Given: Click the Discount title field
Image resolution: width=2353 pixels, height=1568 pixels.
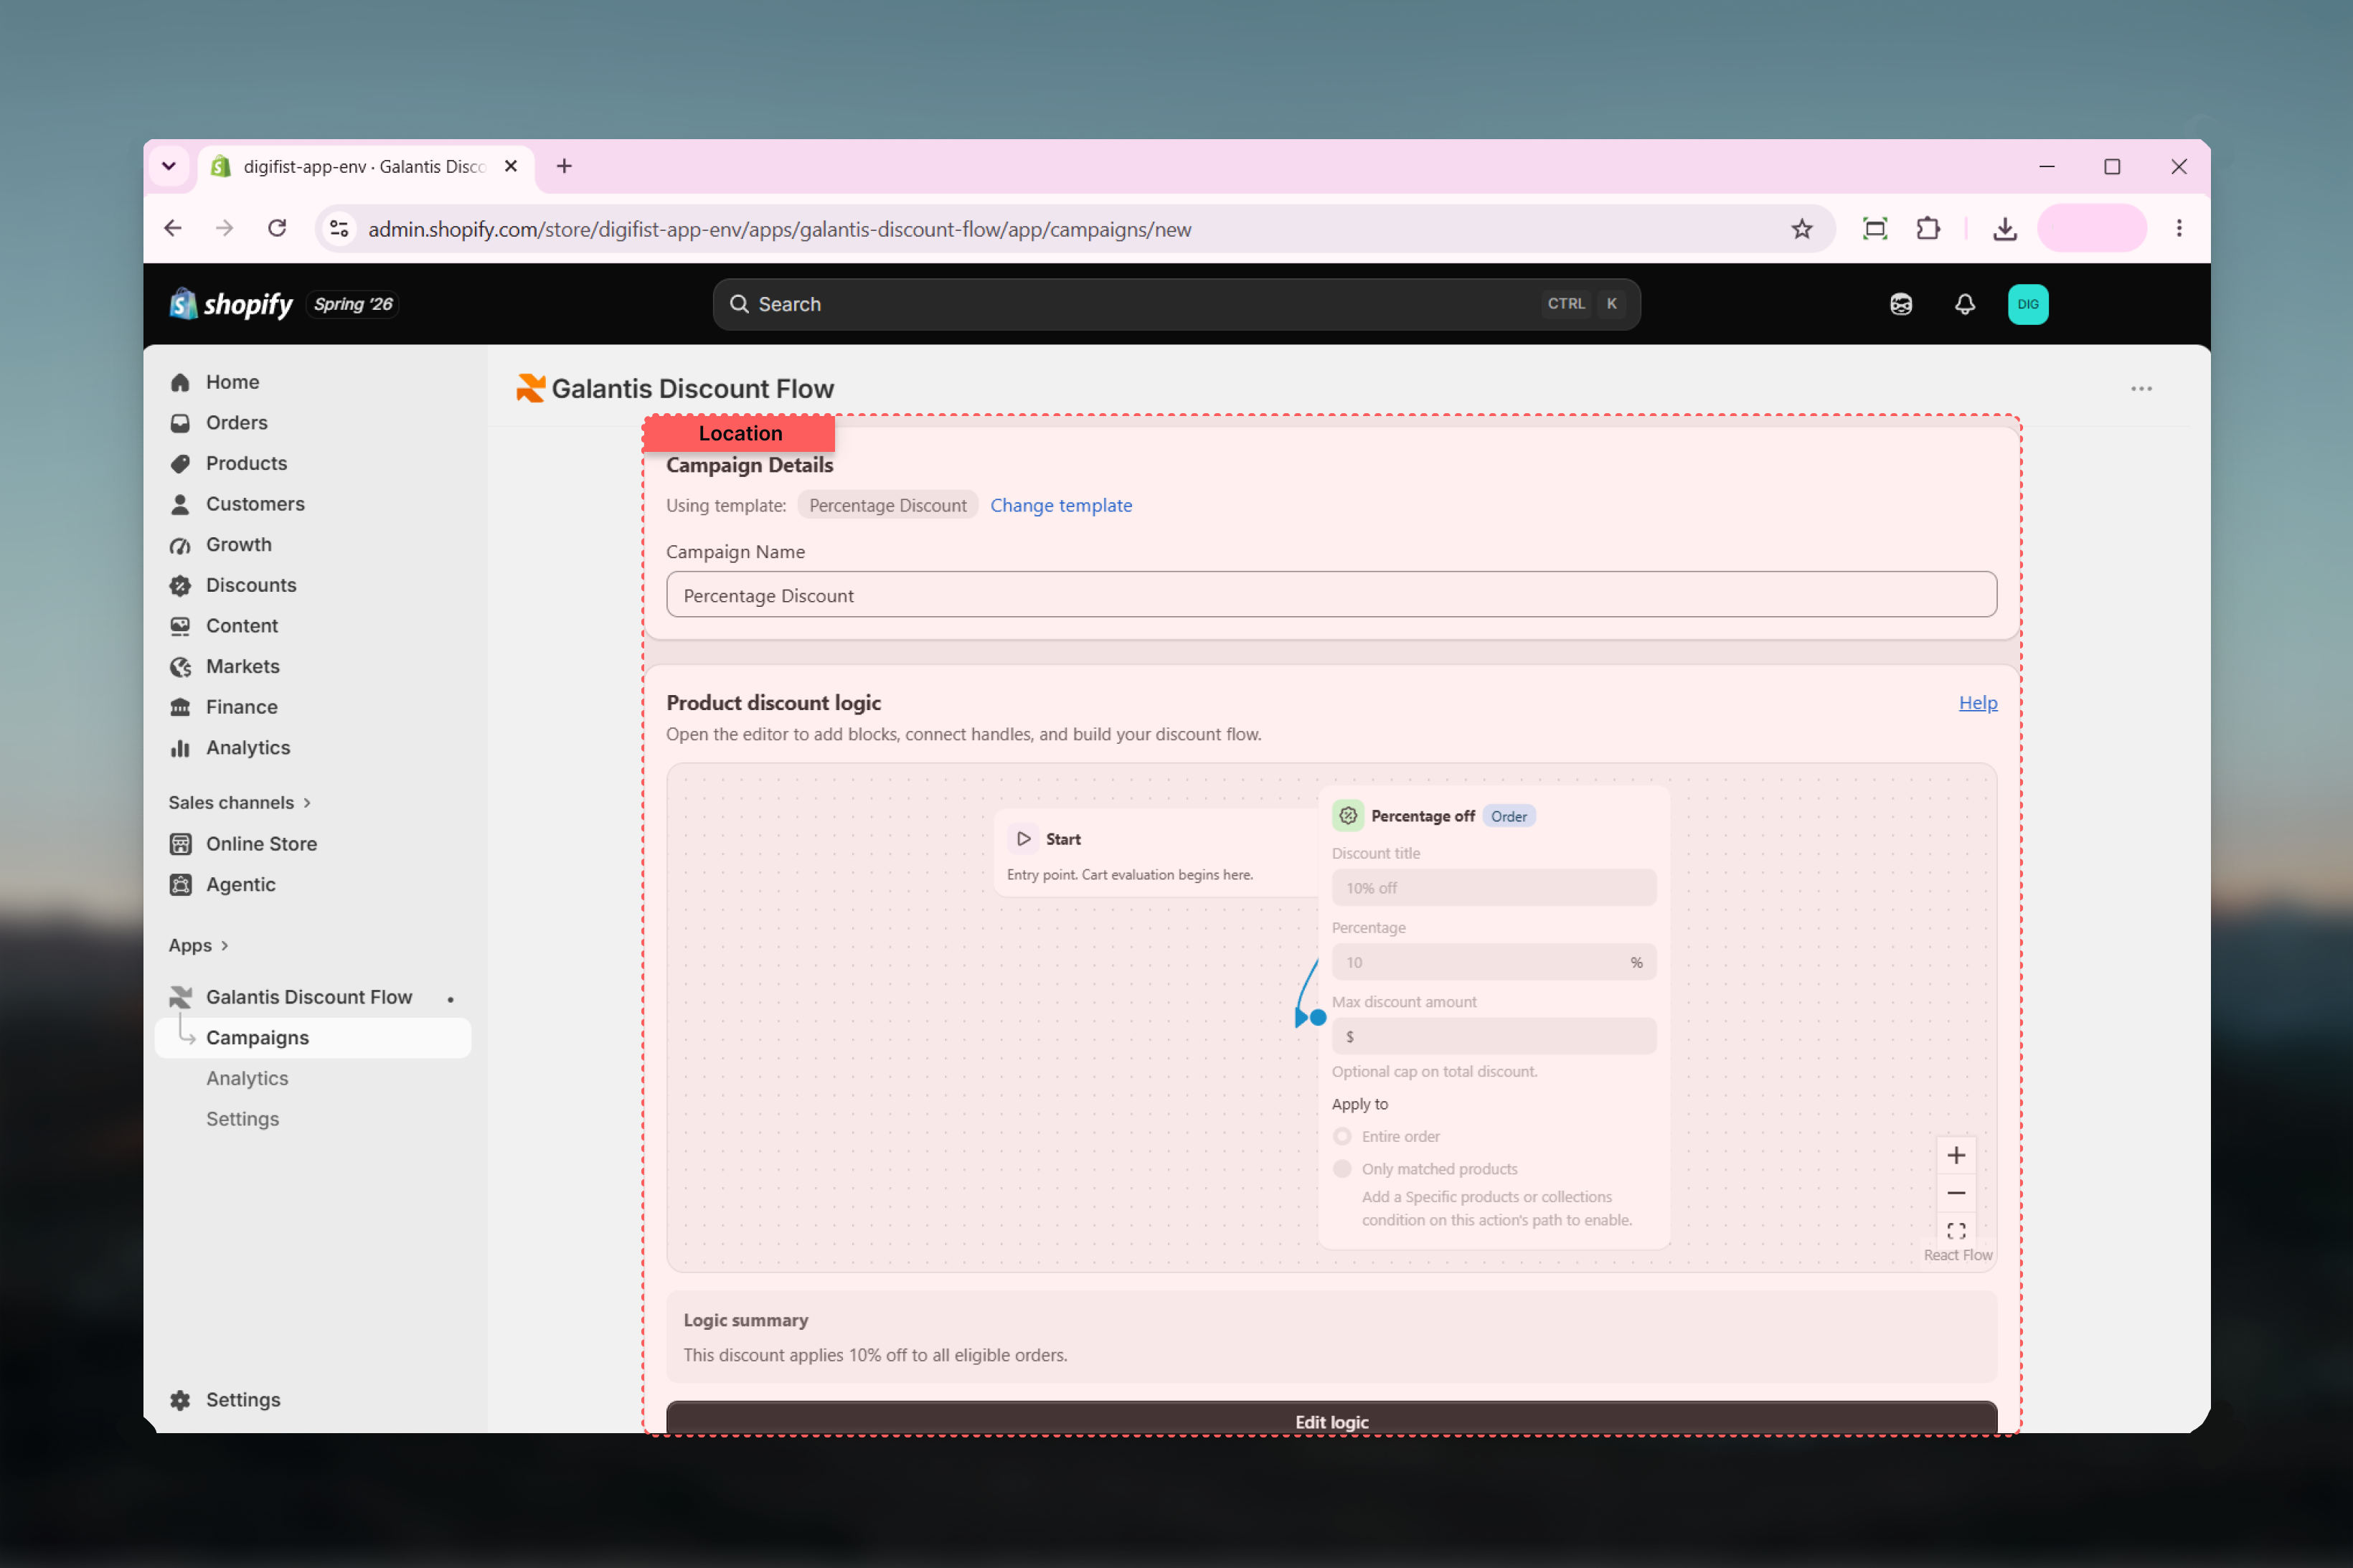Looking at the screenshot, I should coord(1493,887).
